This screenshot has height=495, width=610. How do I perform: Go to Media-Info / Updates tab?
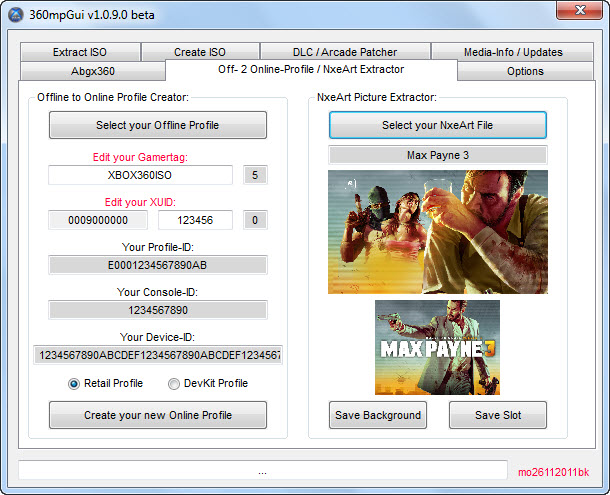513,52
